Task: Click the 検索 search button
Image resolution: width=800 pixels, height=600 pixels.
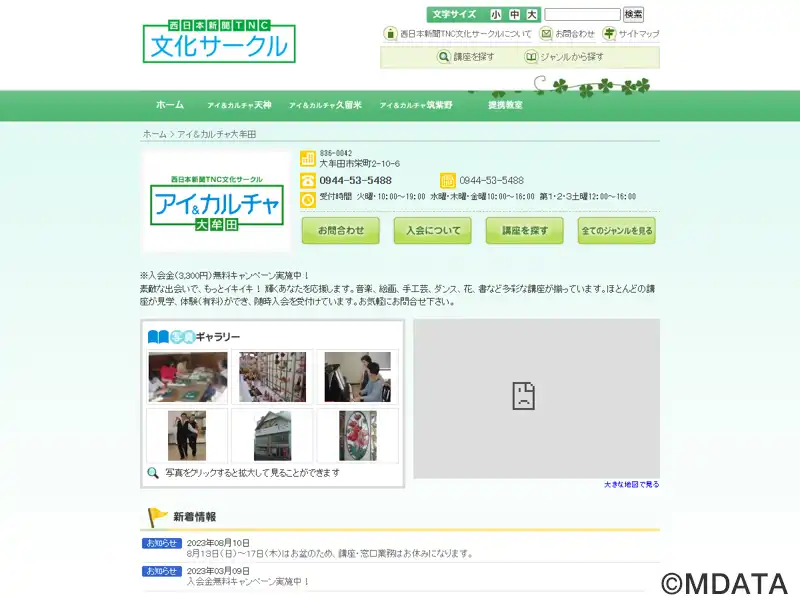Action: (633, 14)
